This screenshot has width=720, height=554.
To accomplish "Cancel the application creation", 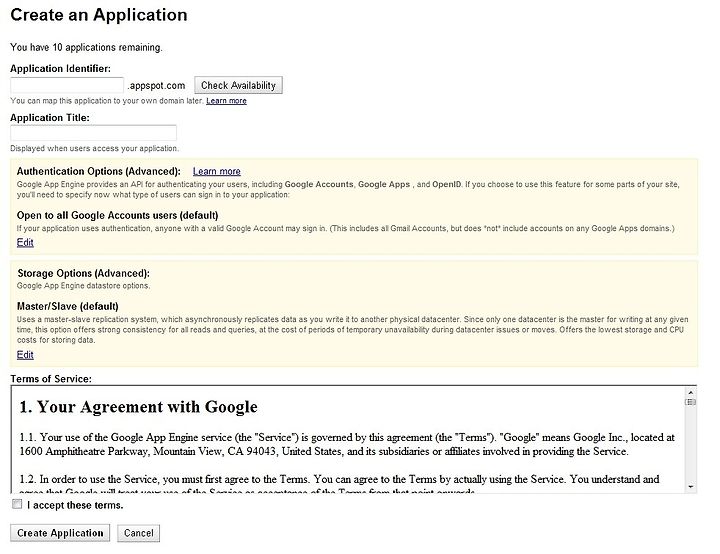I will pyautogui.click(x=139, y=533).
